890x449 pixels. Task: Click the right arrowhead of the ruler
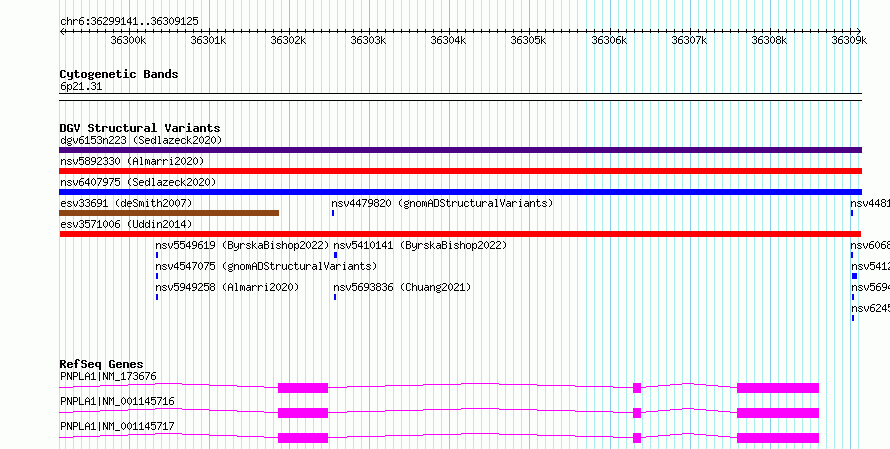[859, 31]
